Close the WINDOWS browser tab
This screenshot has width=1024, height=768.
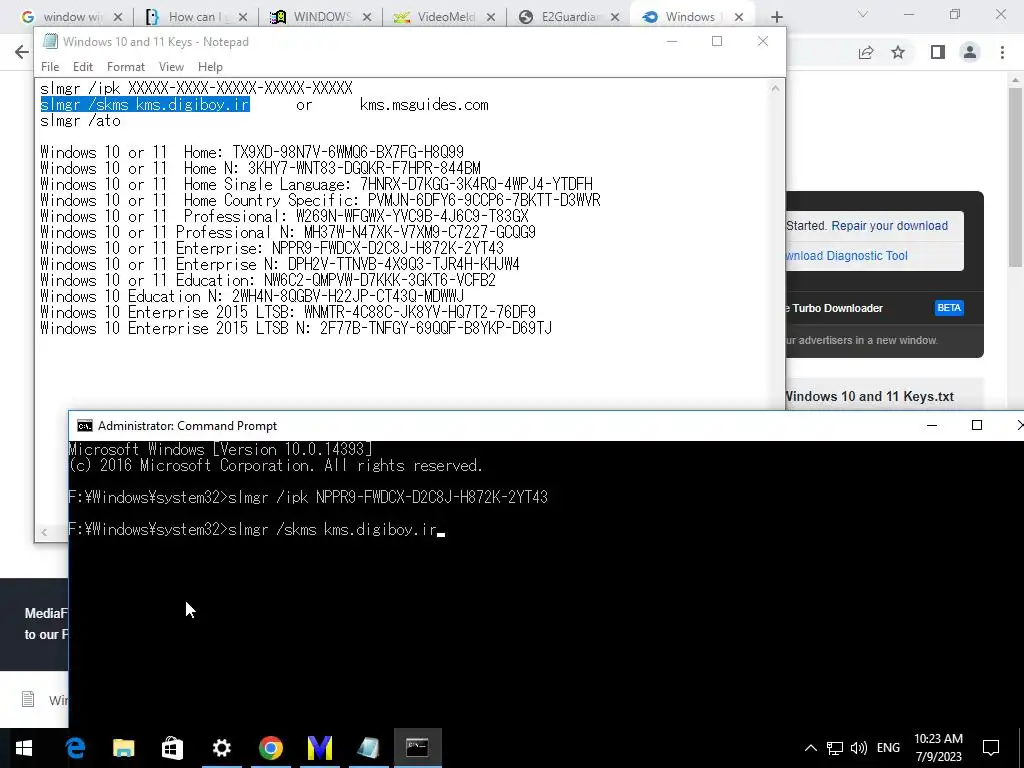point(366,17)
